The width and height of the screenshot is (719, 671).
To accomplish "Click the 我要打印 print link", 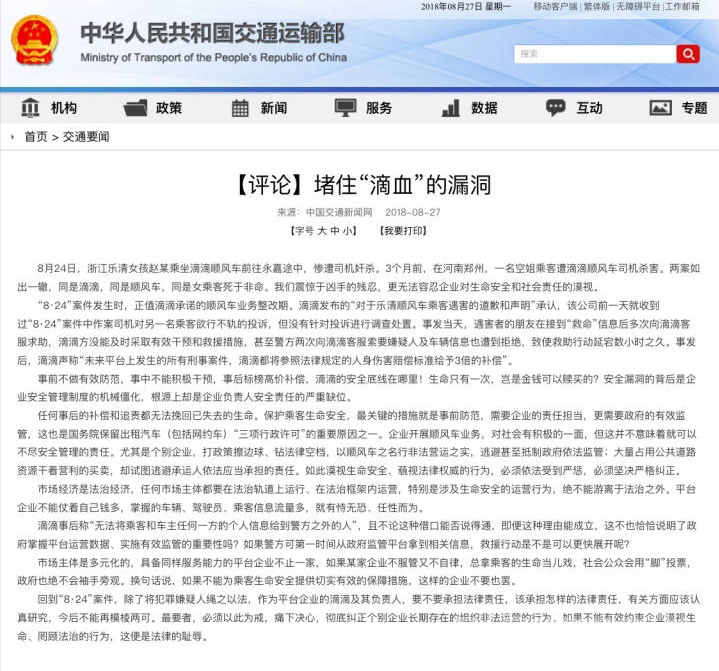I will [x=403, y=231].
